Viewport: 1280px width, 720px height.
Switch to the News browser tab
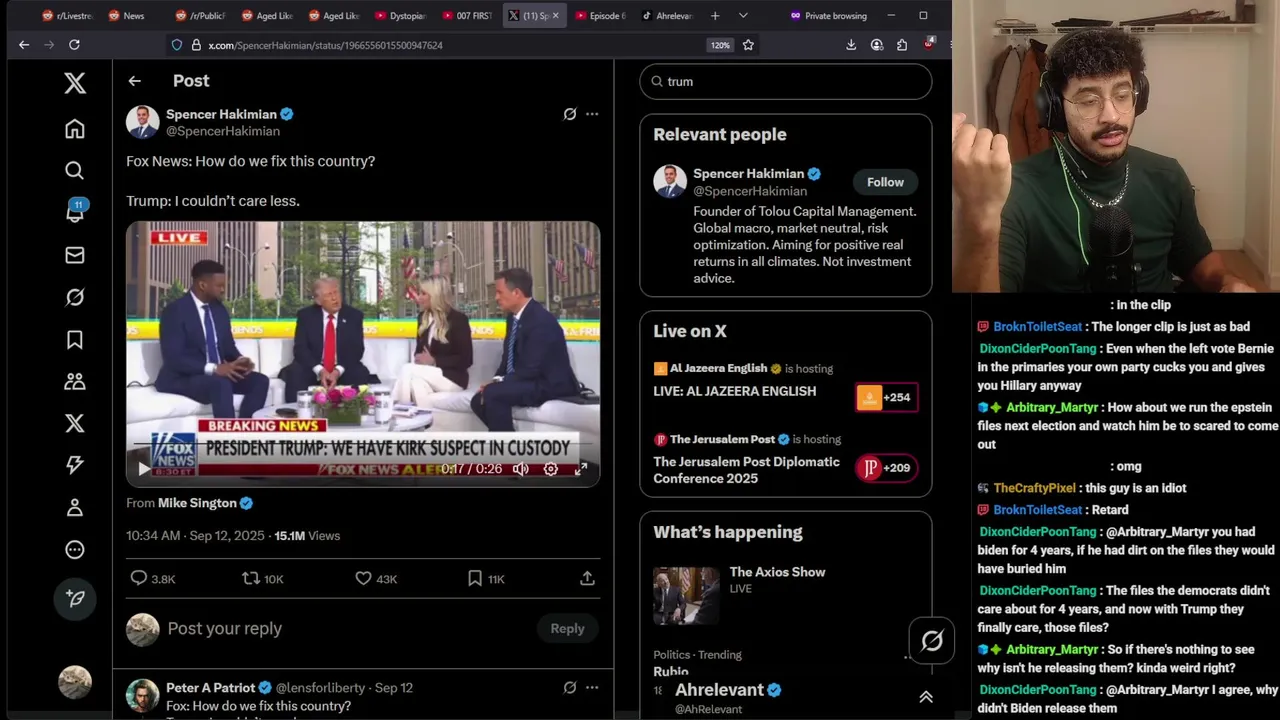(127, 16)
